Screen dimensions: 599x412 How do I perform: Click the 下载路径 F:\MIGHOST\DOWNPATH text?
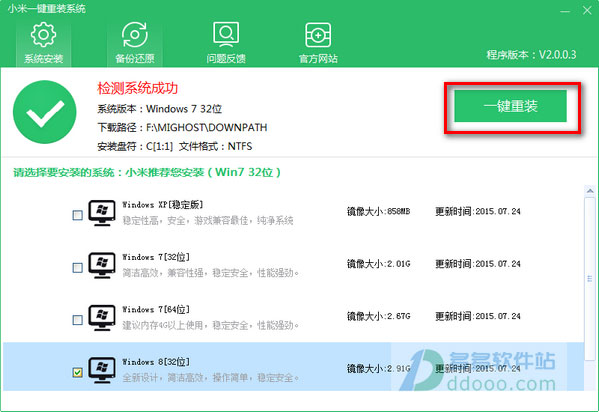182,127
